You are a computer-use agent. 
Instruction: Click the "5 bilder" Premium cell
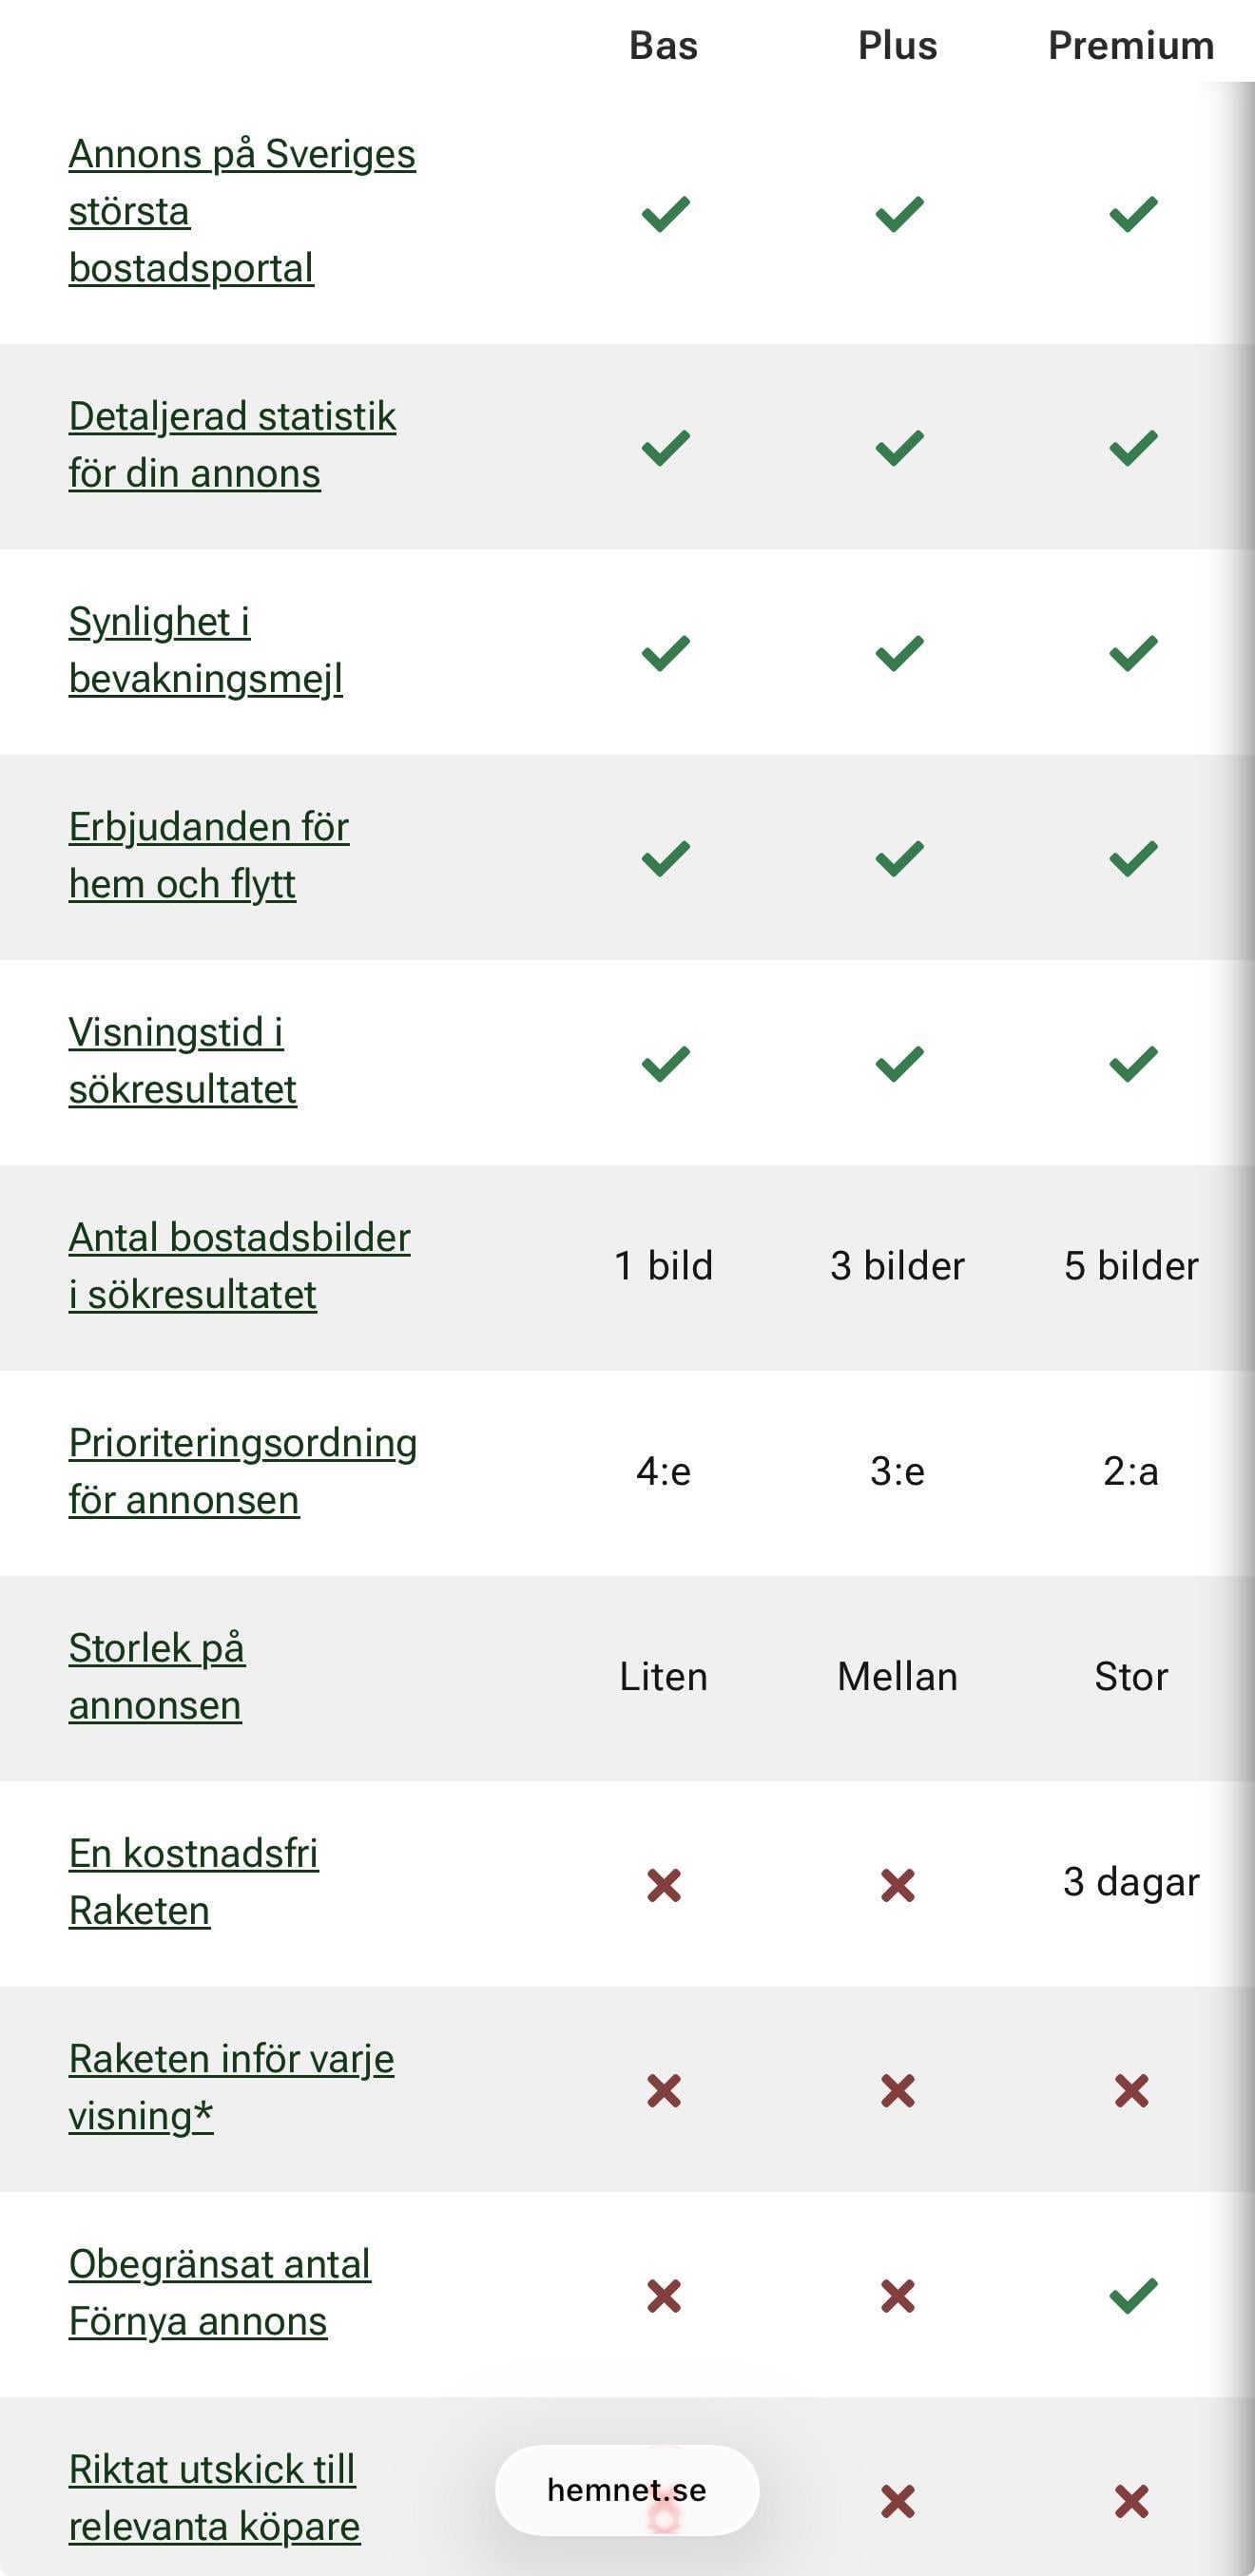pyautogui.click(x=1131, y=1266)
